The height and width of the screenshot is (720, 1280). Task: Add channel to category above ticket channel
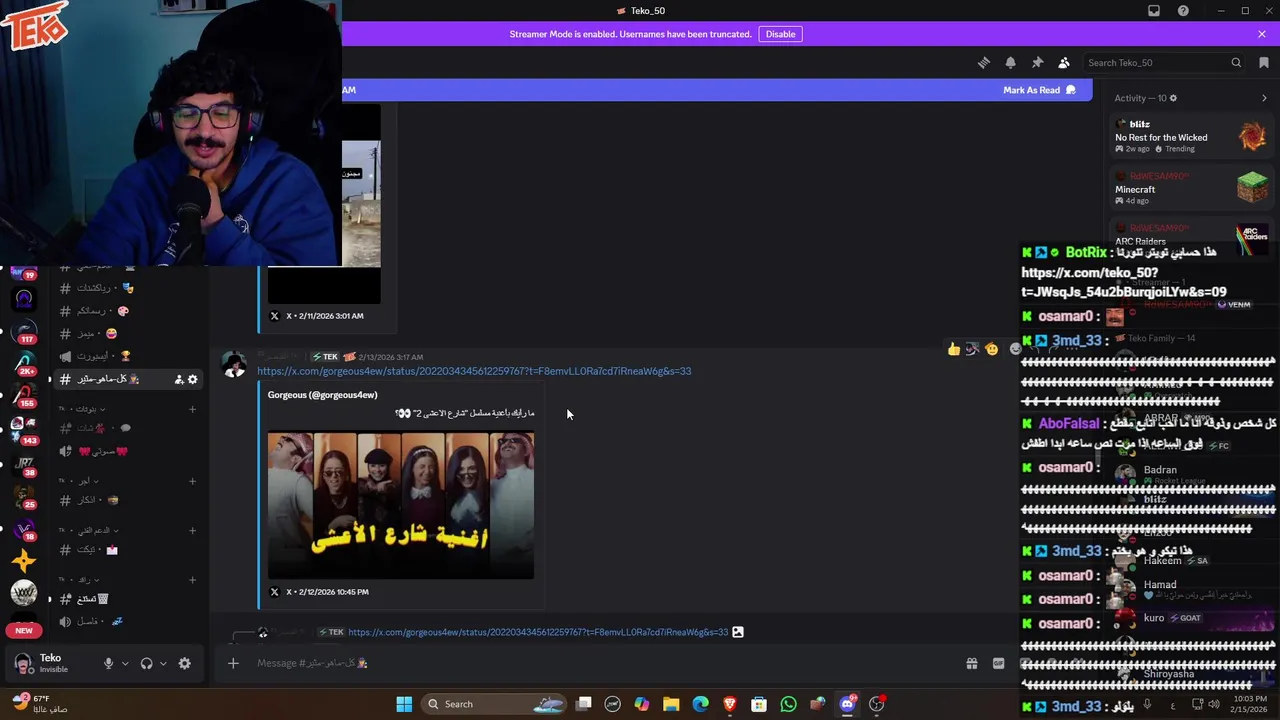[x=193, y=530]
